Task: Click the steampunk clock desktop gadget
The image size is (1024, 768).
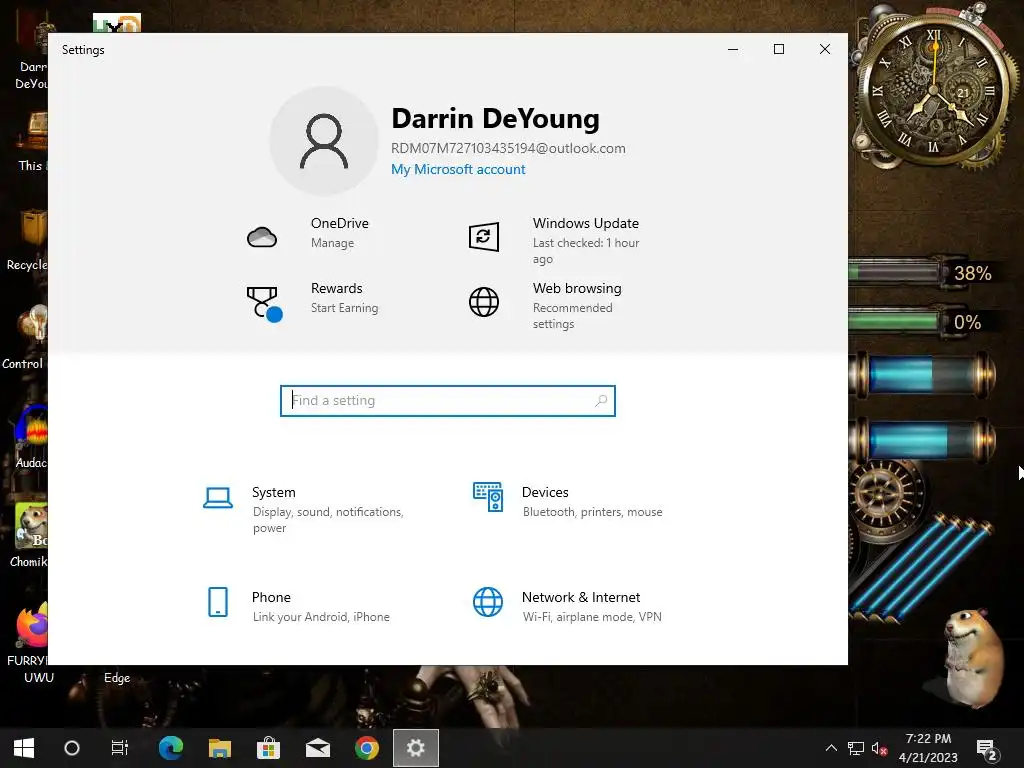Action: pos(934,88)
